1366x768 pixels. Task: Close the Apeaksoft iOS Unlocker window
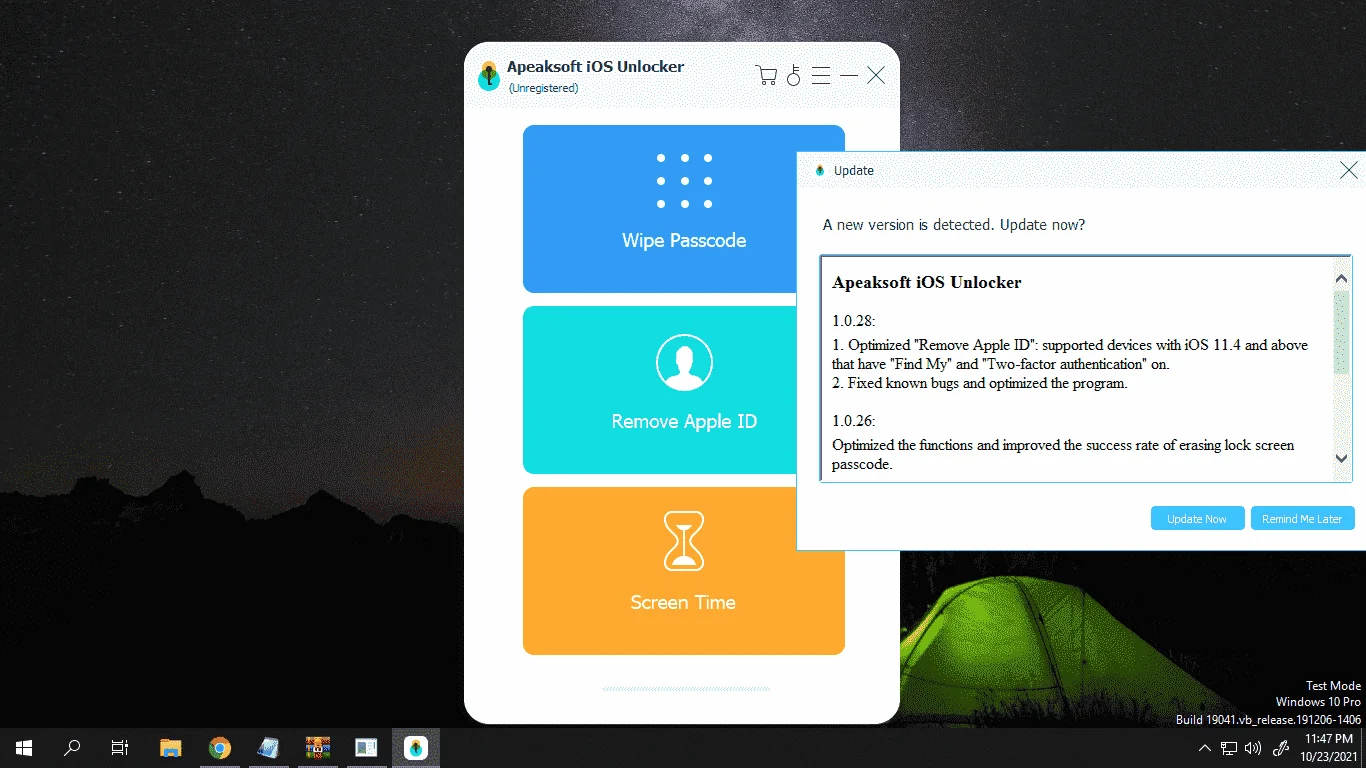[876, 75]
